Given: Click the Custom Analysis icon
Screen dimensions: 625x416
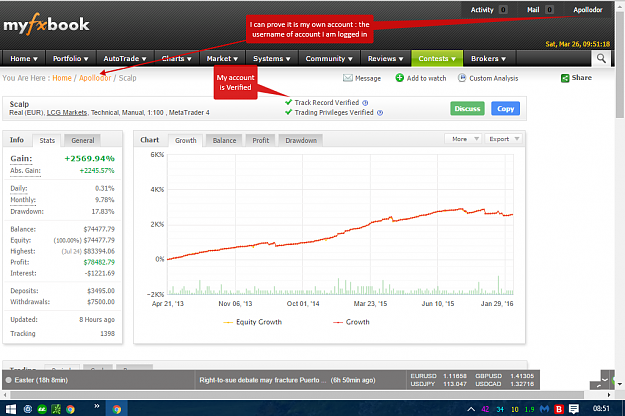Looking at the screenshot, I should [x=462, y=78].
